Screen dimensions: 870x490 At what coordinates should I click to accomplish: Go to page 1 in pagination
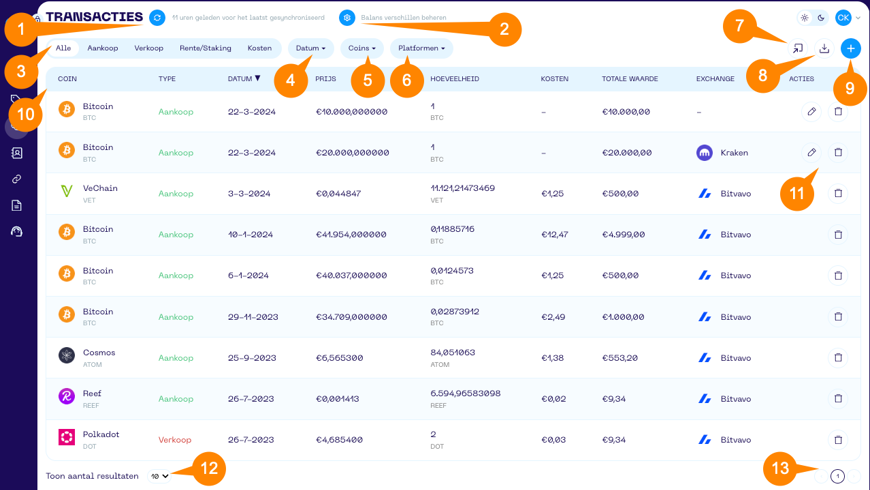coord(837,476)
